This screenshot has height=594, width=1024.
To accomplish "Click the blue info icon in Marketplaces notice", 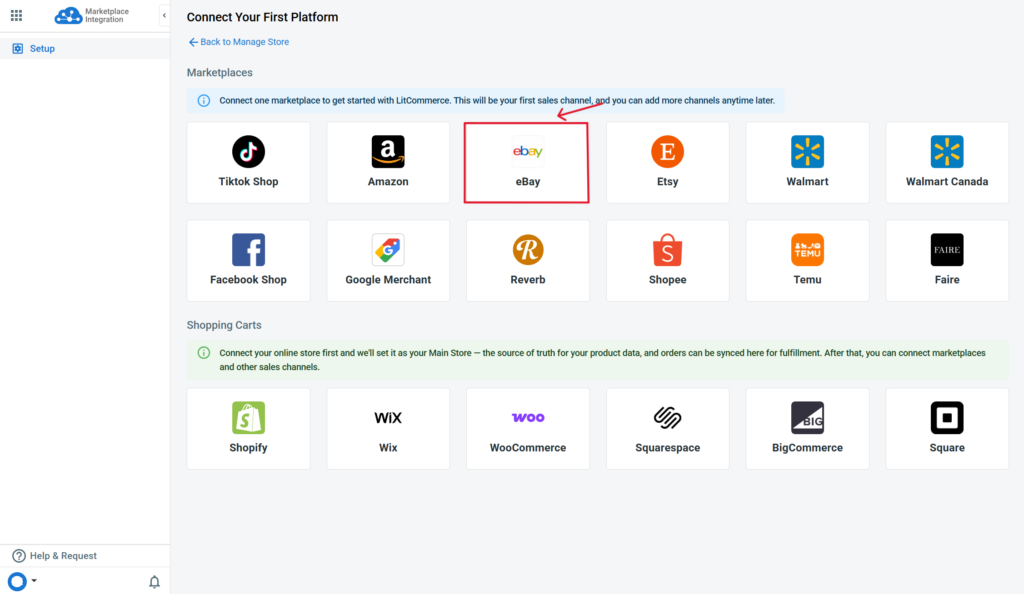I will pos(204,101).
